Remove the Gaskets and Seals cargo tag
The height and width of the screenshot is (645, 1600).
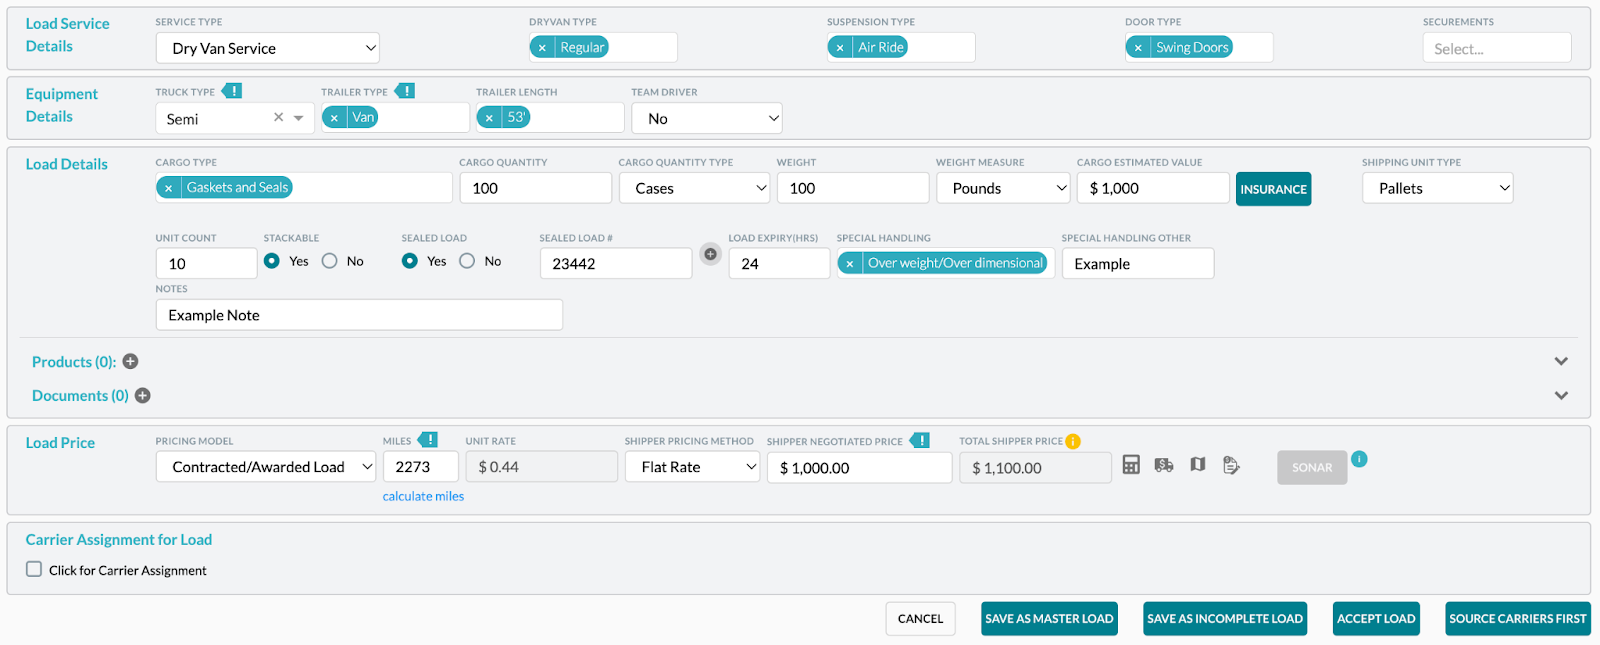click(x=169, y=188)
